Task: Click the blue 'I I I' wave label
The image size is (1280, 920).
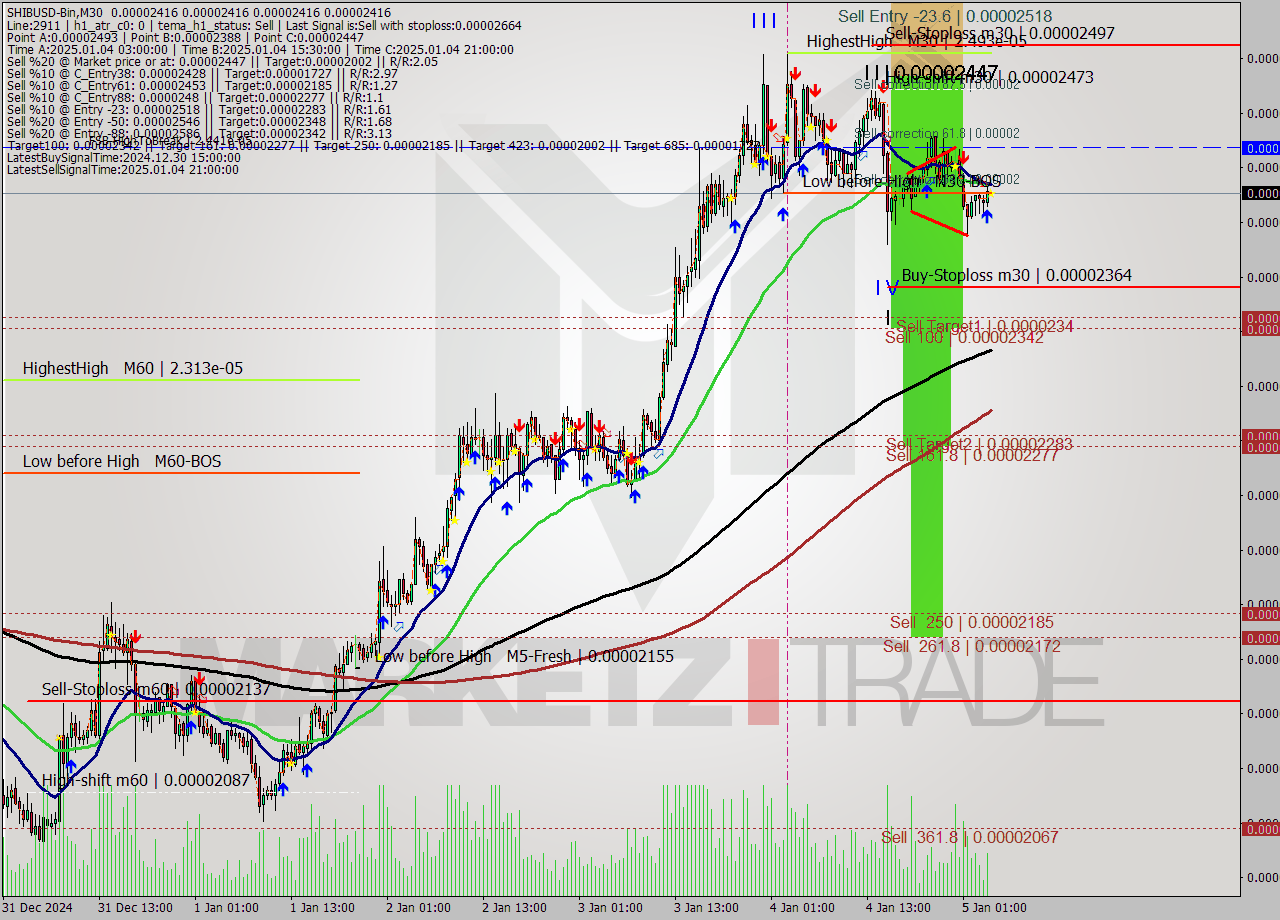Action: pyautogui.click(x=763, y=20)
